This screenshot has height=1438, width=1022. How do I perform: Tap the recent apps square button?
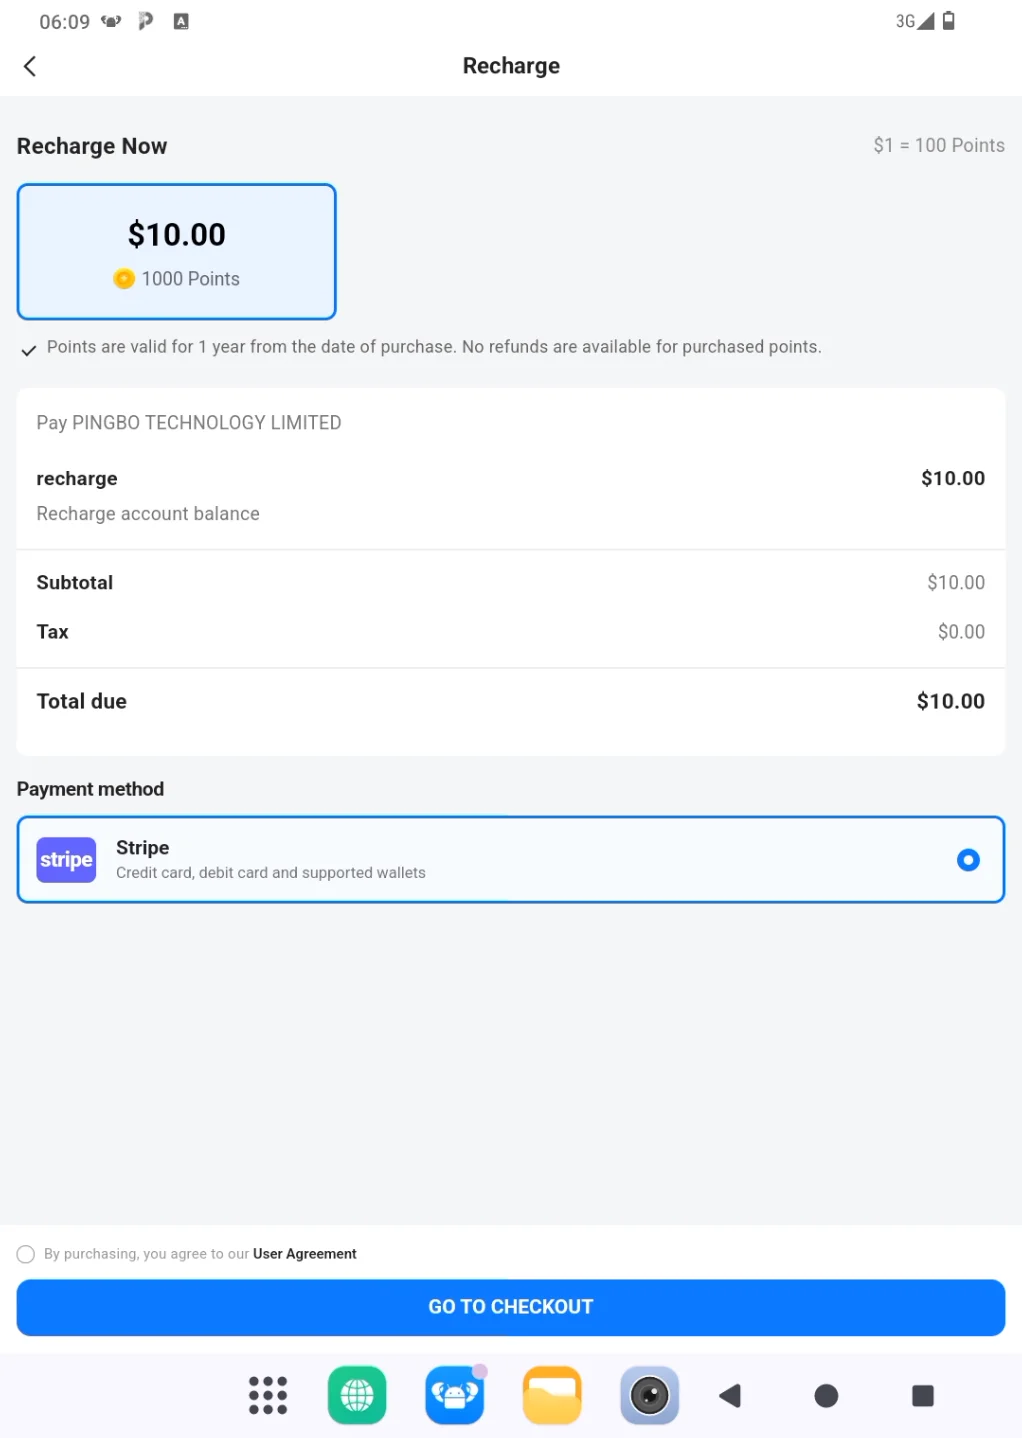pos(923,1395)
